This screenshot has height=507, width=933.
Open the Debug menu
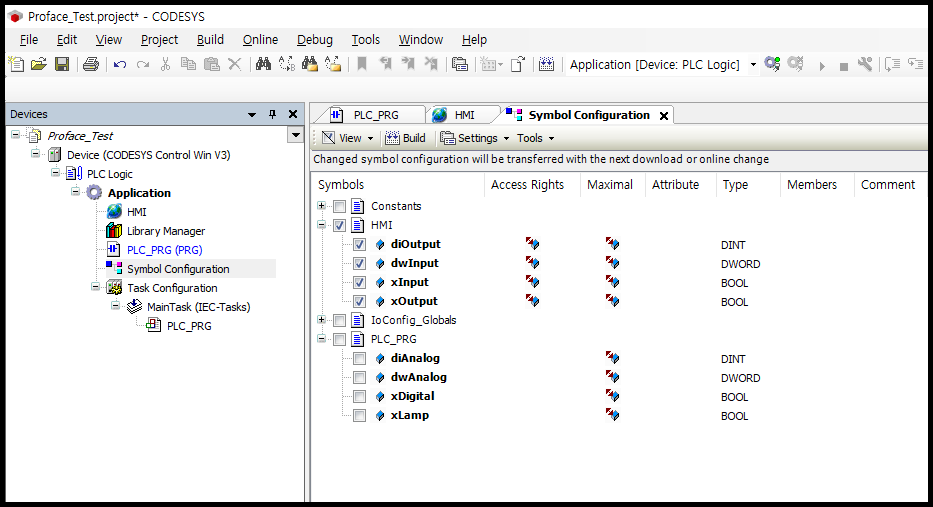tap(315, 40)
